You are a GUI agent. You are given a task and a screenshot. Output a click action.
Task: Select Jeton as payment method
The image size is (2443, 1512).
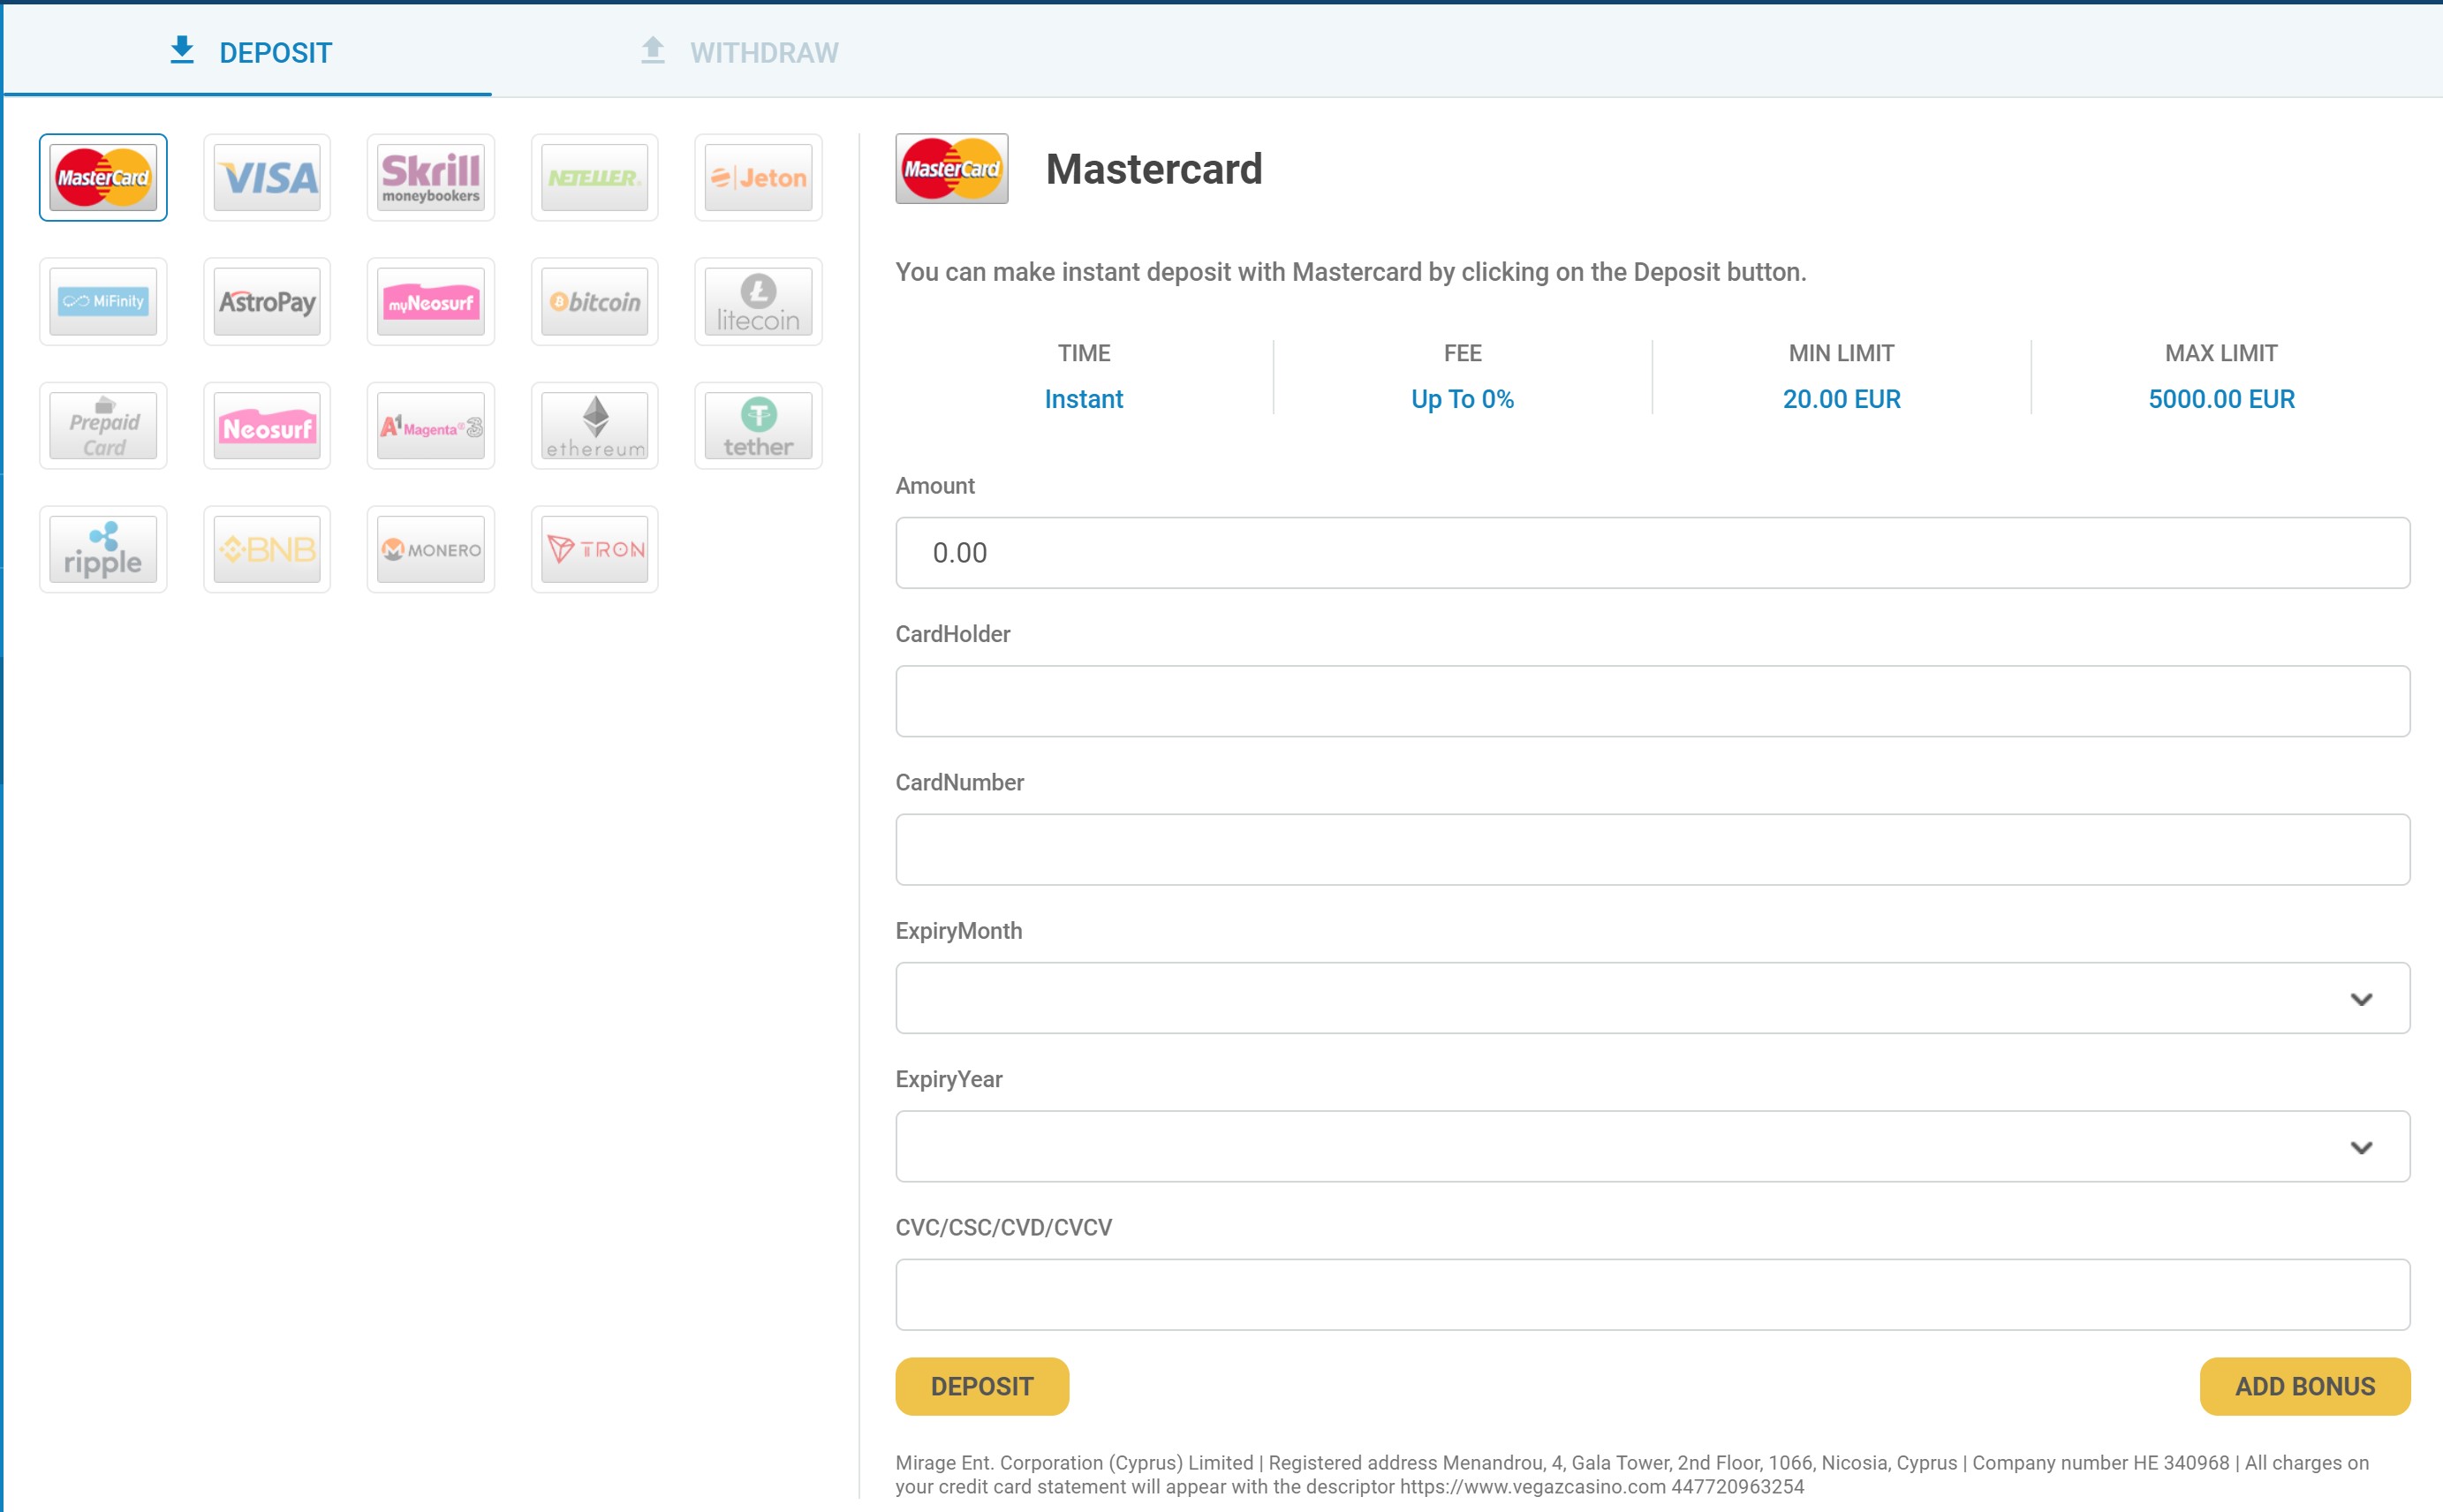click(759, 177)
